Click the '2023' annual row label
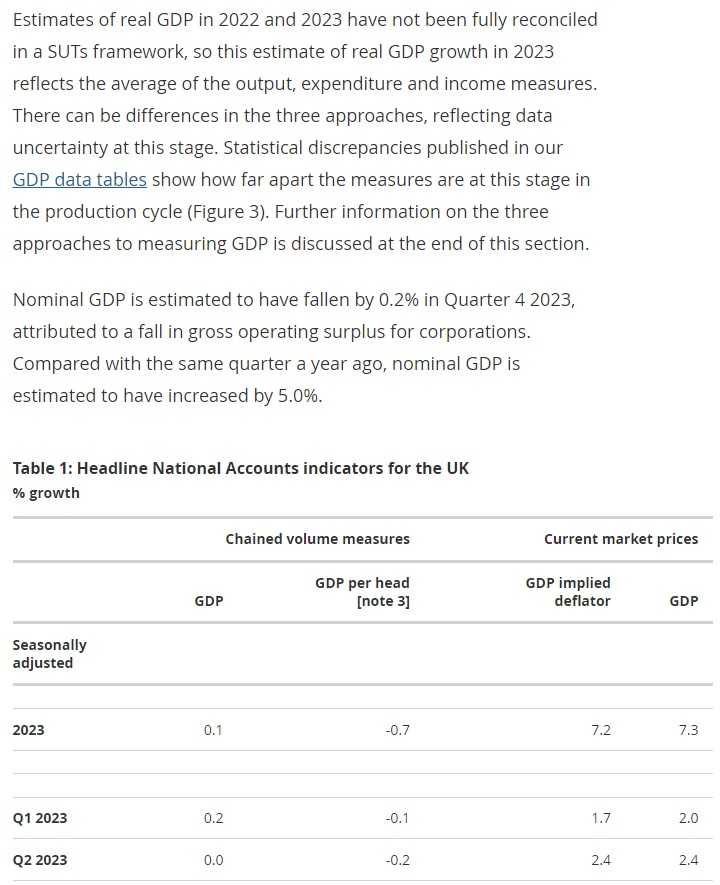The height and width of the screenshot is (885, 720). point(28,730)
